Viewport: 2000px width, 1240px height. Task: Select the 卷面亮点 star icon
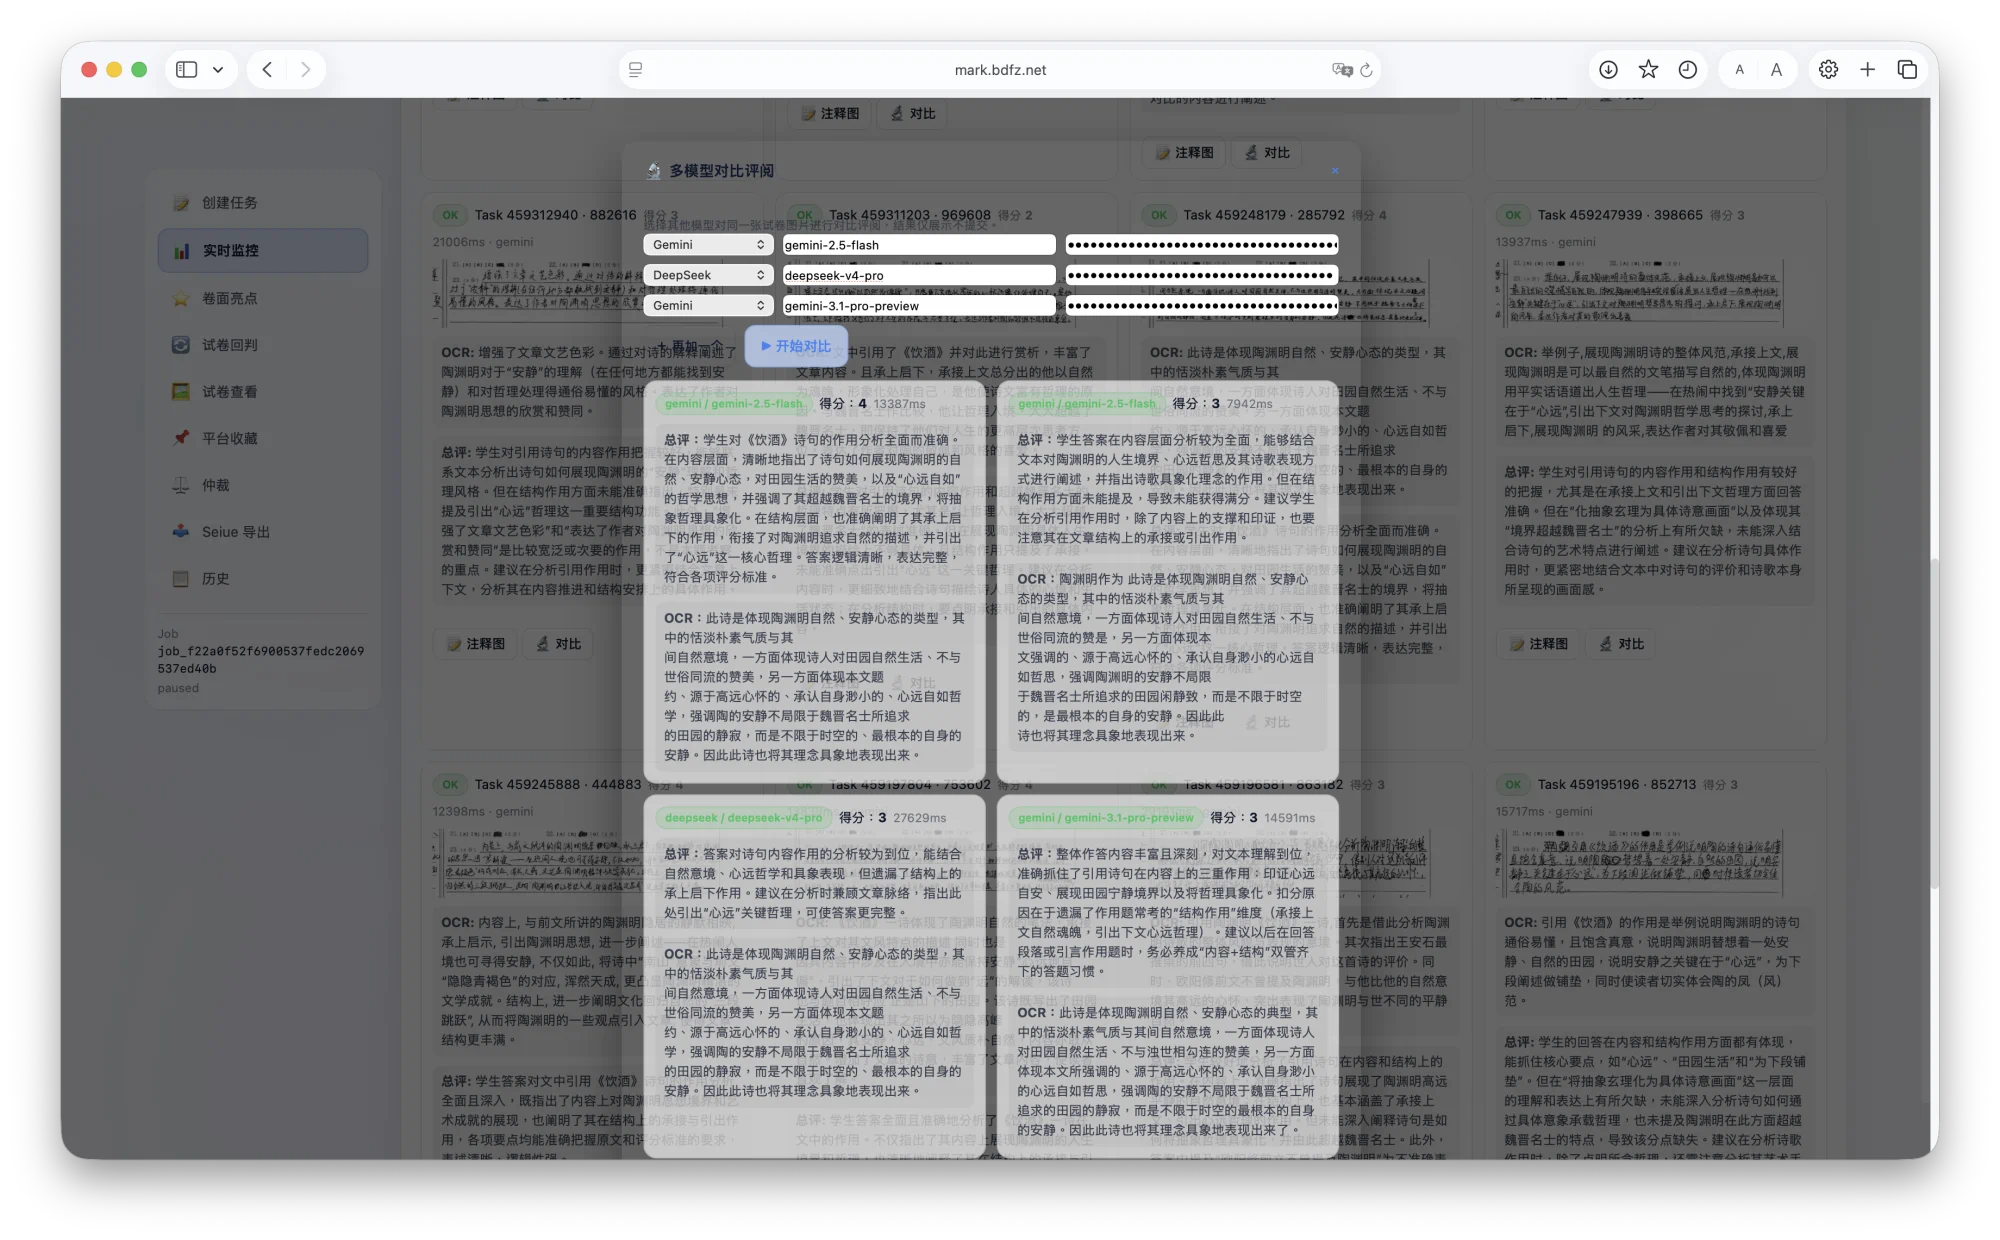pyautogui.click(x=182, y=298)
